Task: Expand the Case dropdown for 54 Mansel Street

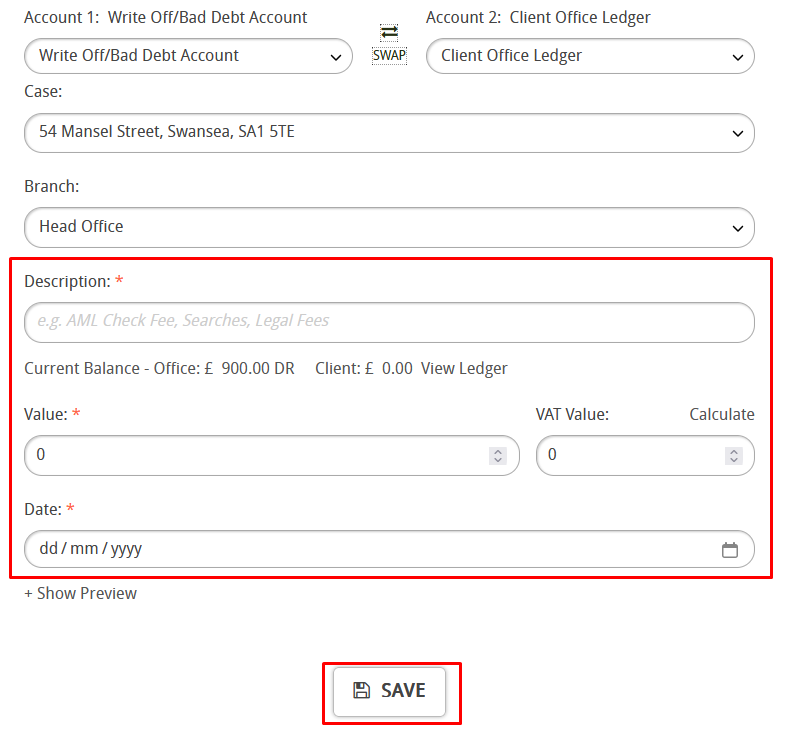Action: (x=389, y=133)
